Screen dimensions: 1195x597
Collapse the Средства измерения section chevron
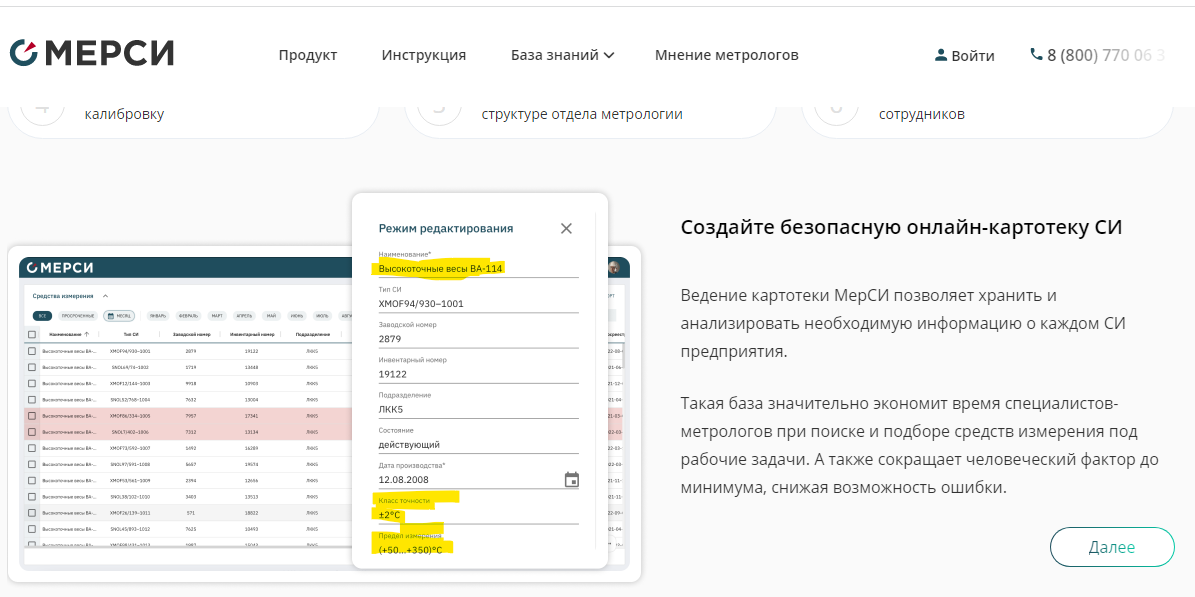105,296
